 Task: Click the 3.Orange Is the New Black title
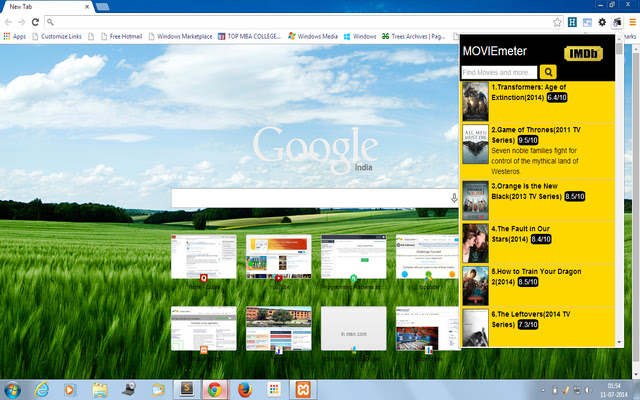[x=526, y=191]
